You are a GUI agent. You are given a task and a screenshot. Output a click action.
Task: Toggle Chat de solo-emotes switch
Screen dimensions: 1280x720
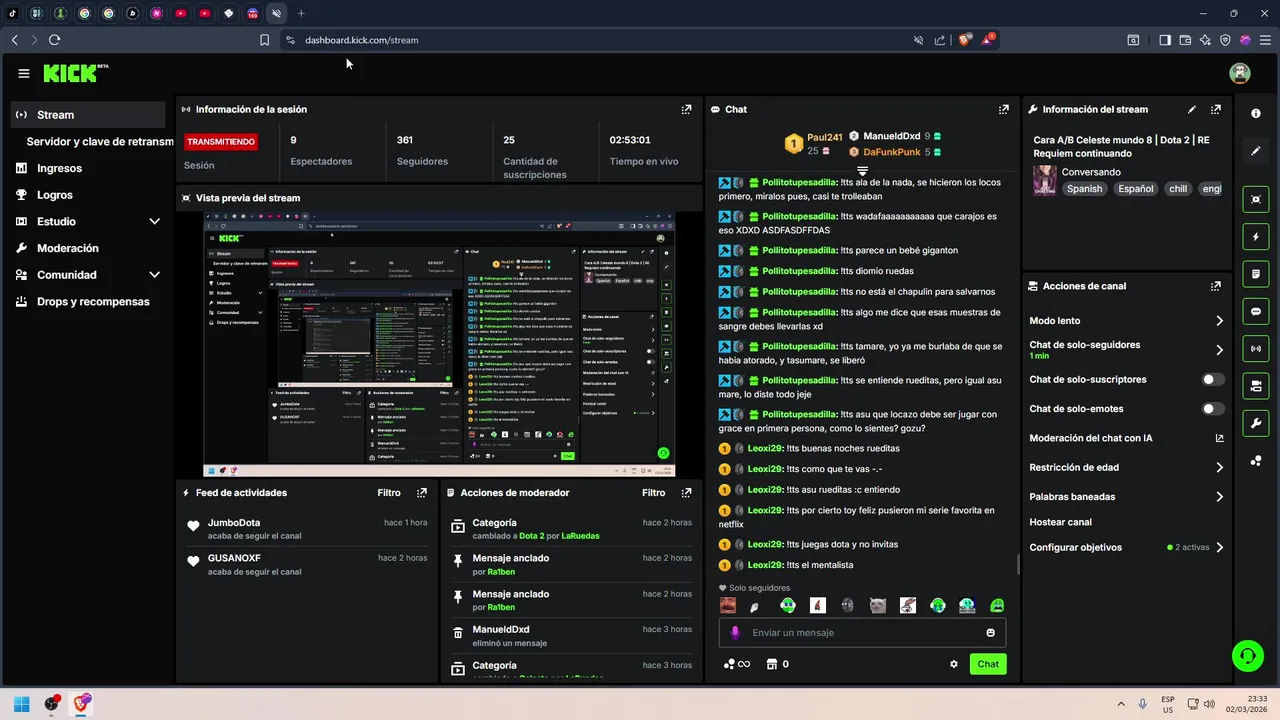tap(1213, 409)
